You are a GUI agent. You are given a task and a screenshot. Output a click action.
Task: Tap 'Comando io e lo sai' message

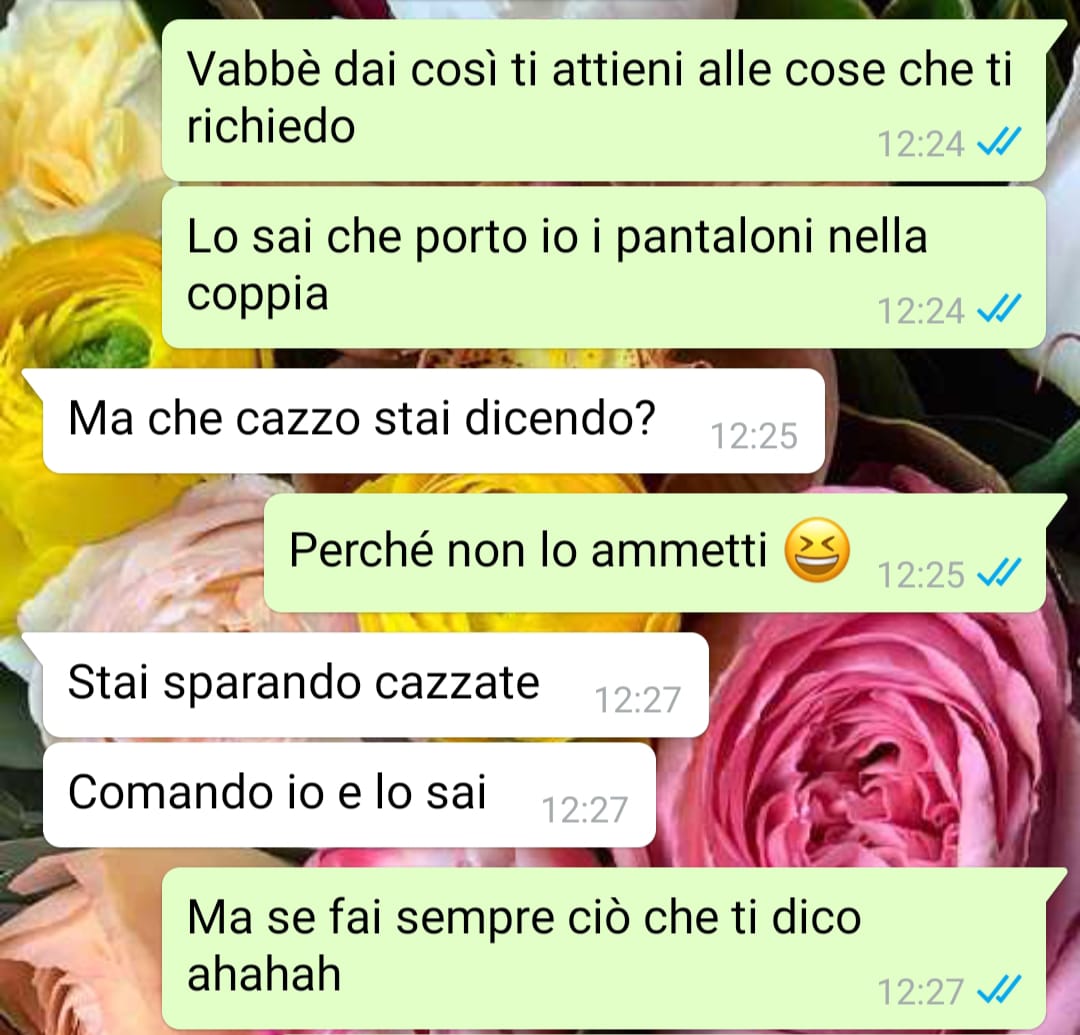349,795
